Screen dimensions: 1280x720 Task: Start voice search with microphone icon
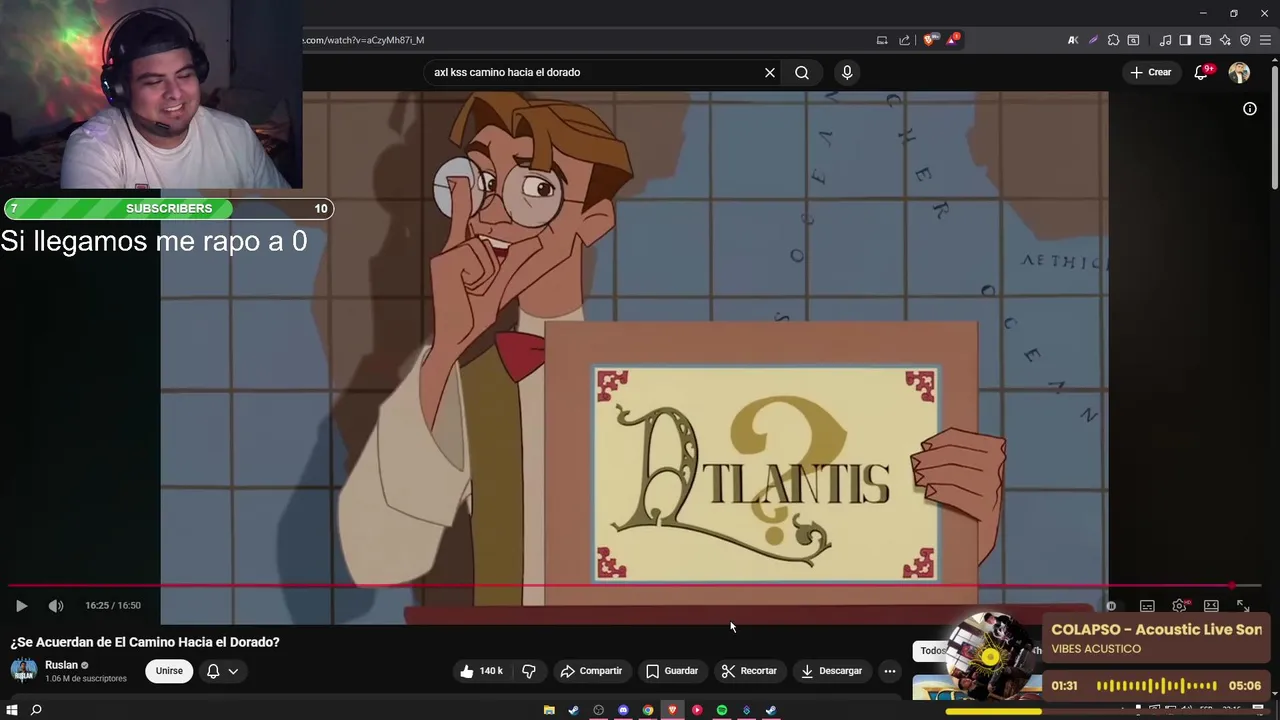click(847, 72)
